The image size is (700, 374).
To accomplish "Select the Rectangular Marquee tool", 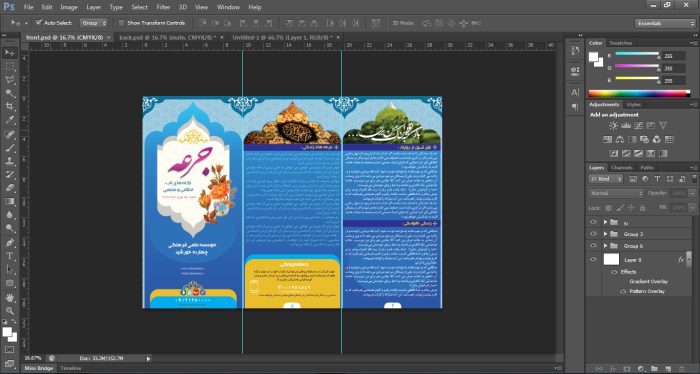I will 9,66.
